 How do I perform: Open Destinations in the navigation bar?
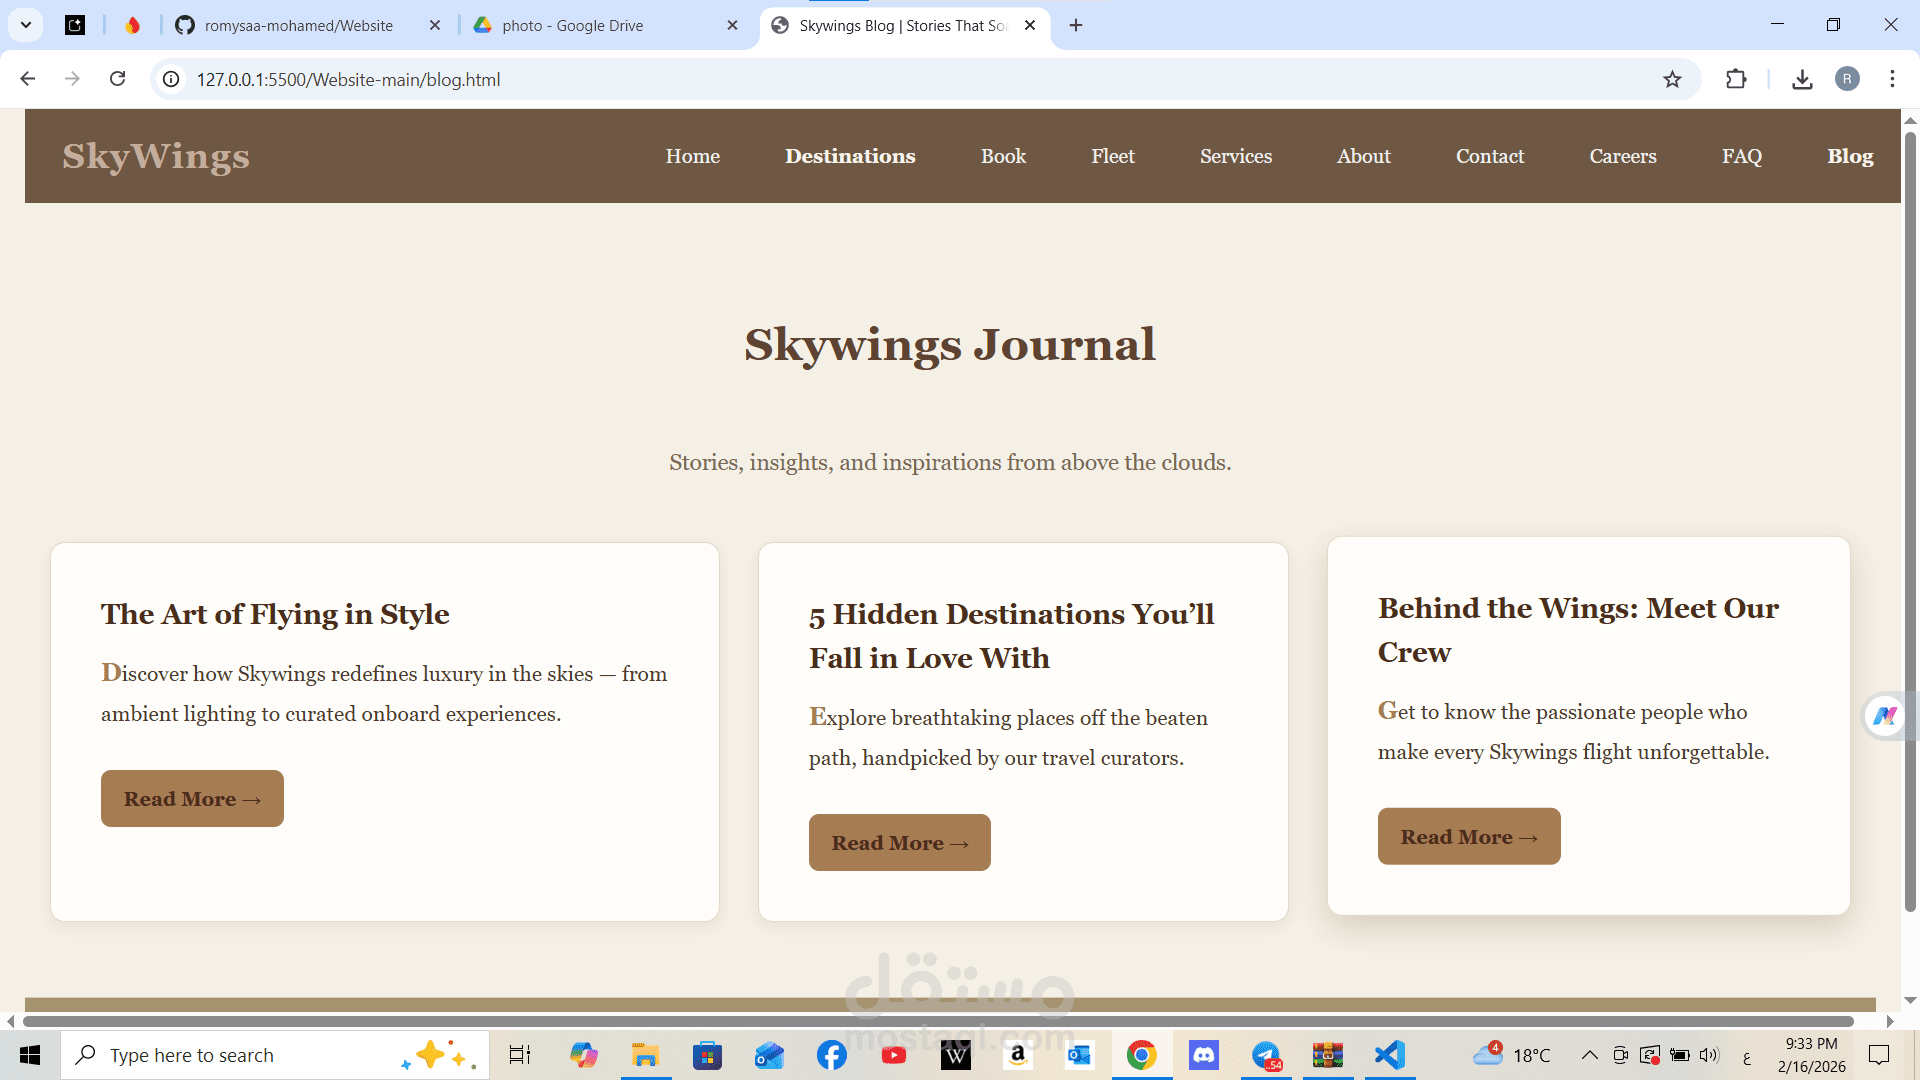(x=850, y=156)
